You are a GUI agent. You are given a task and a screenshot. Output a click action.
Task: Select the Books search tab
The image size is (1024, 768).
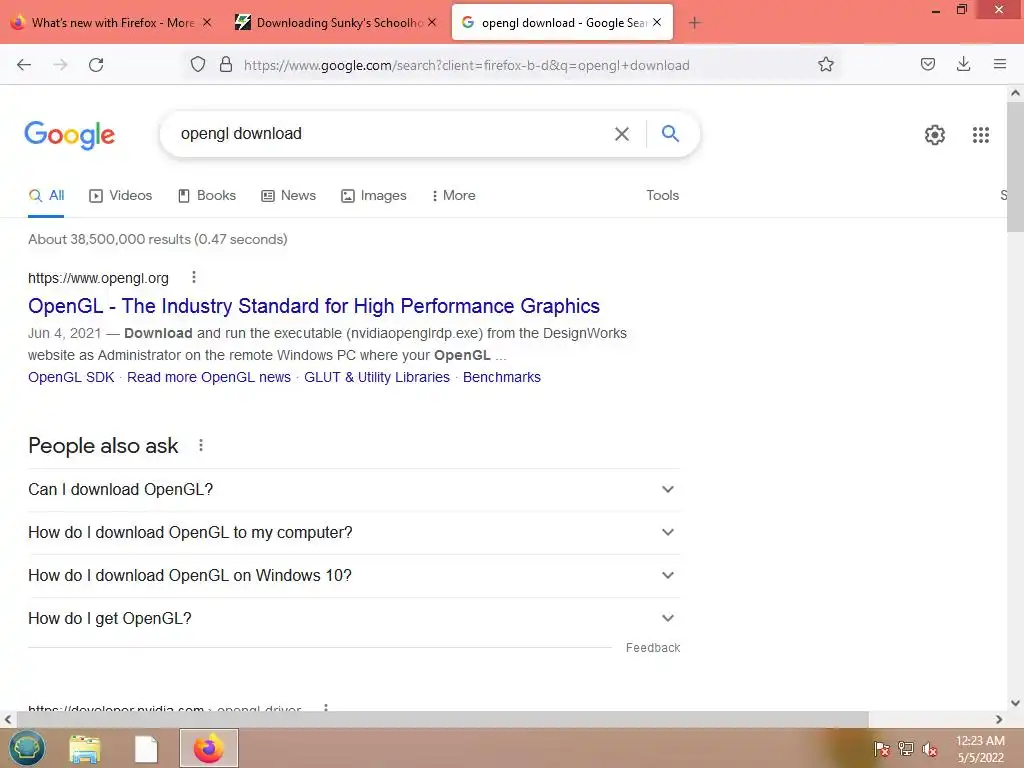pos(207,195)
